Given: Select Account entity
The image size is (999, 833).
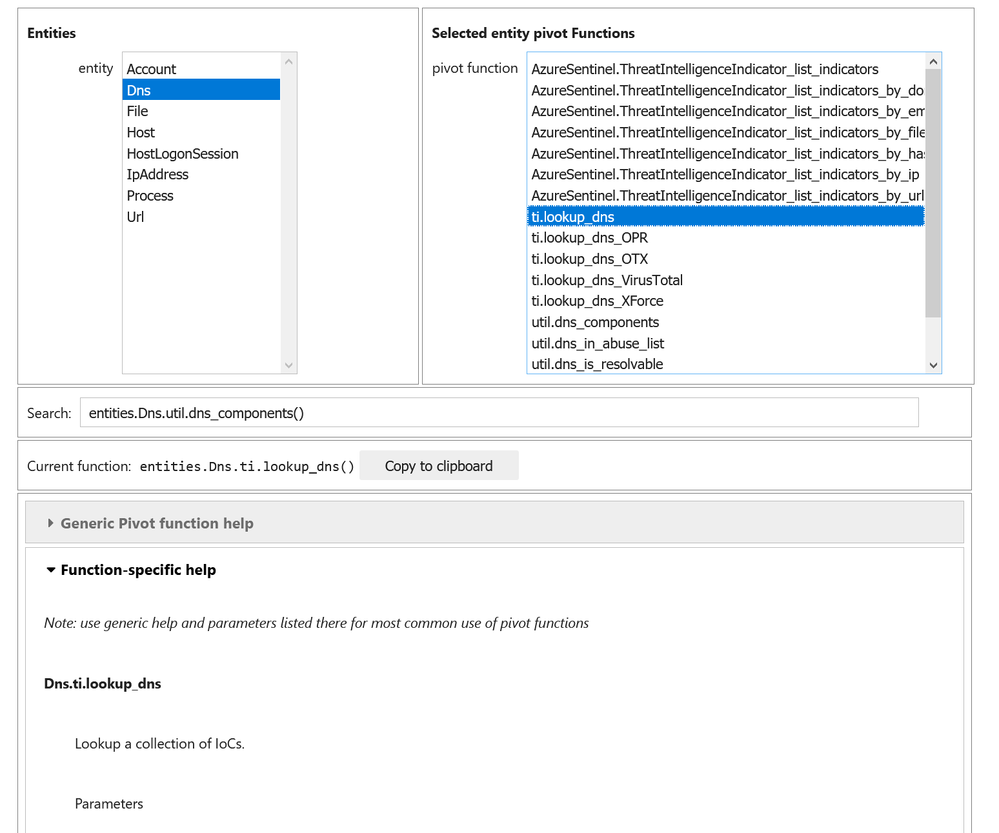Looking at the screenshot, I should (152, 69).
